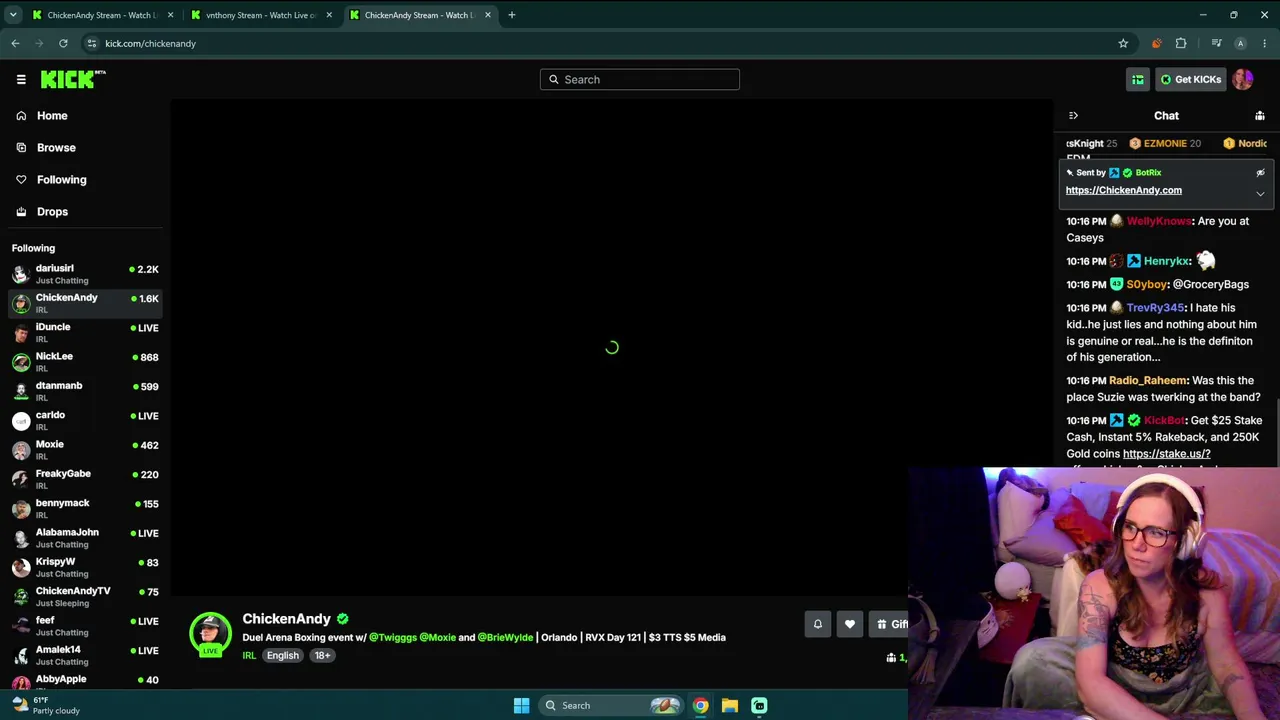Switch to the first ChickenAndy Stream tab
The image size is (1280, 720).
click(x=101, y=15)
